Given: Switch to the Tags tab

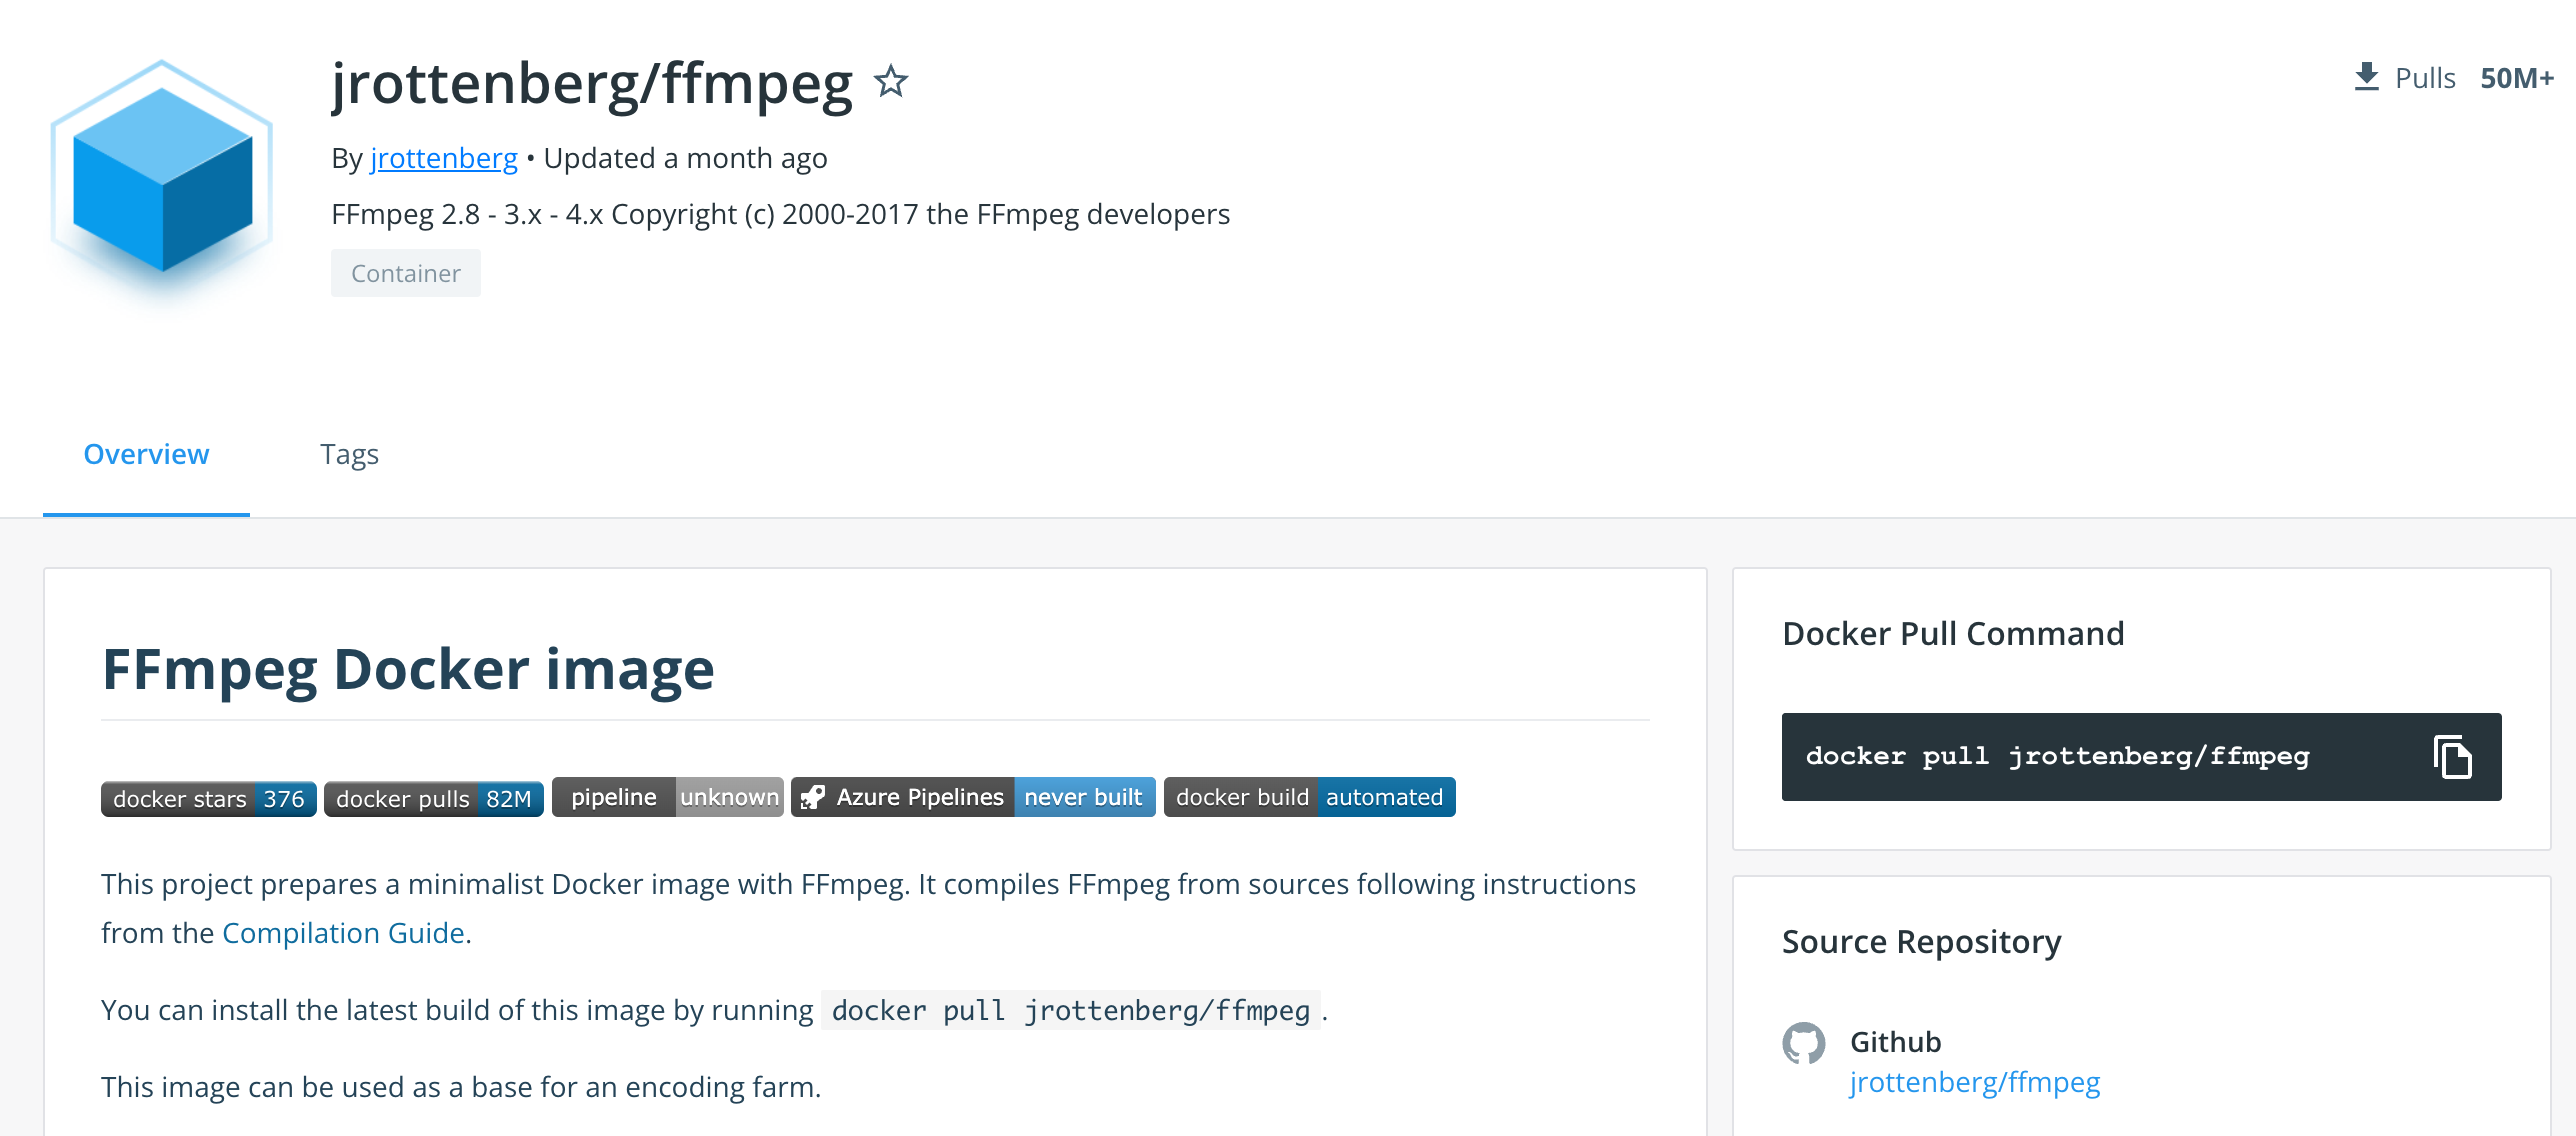Looking at the screenshot, I should tap(349, 455).
